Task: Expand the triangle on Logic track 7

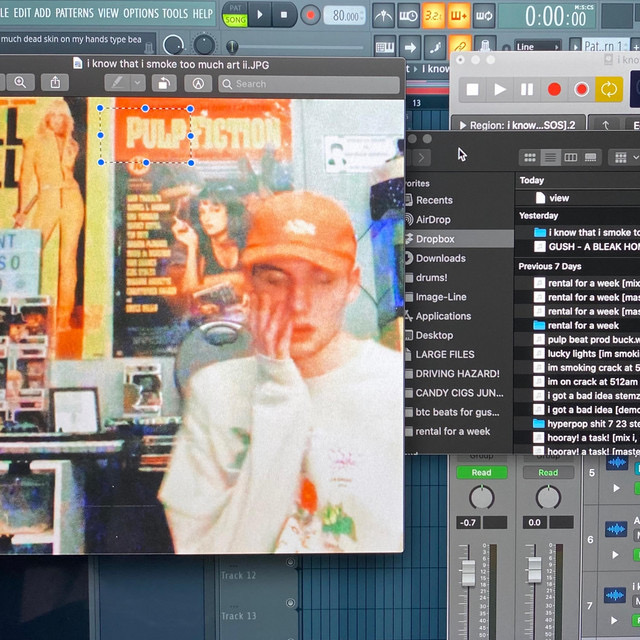Action: pos(614,620)
